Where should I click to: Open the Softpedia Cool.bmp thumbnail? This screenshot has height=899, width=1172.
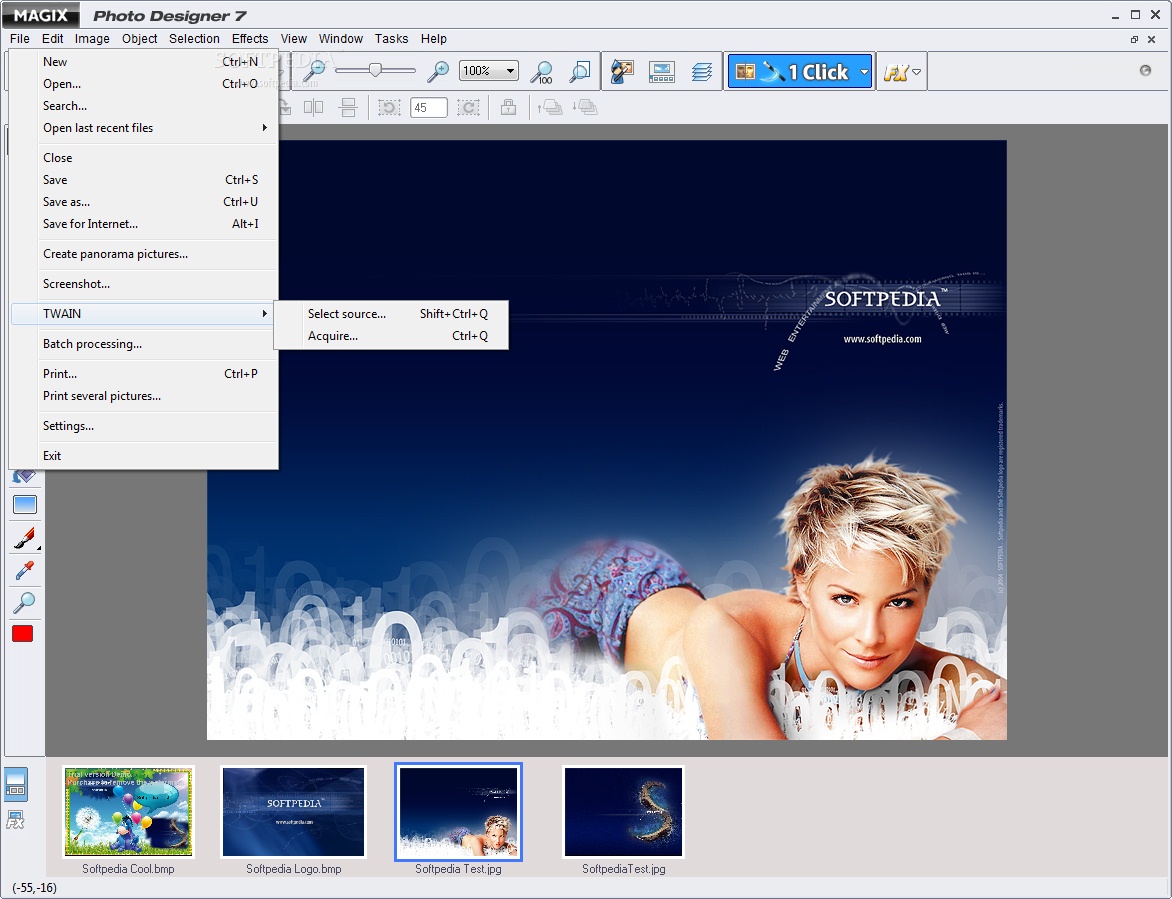[x=129, y=812]
